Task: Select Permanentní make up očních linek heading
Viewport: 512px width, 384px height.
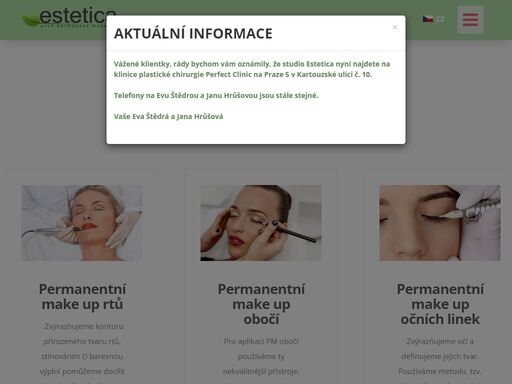Action: (440, 304)
